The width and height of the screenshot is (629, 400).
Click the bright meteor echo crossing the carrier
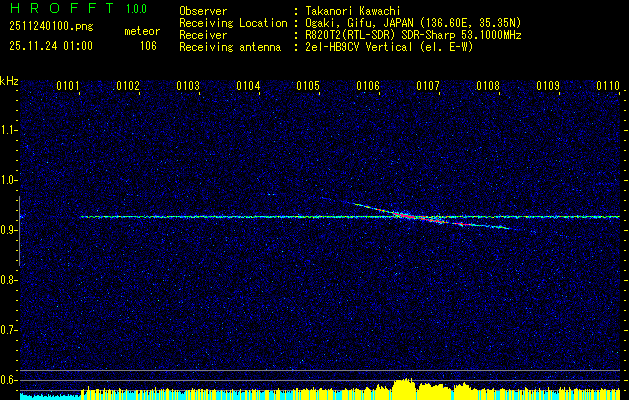point(417,215)
